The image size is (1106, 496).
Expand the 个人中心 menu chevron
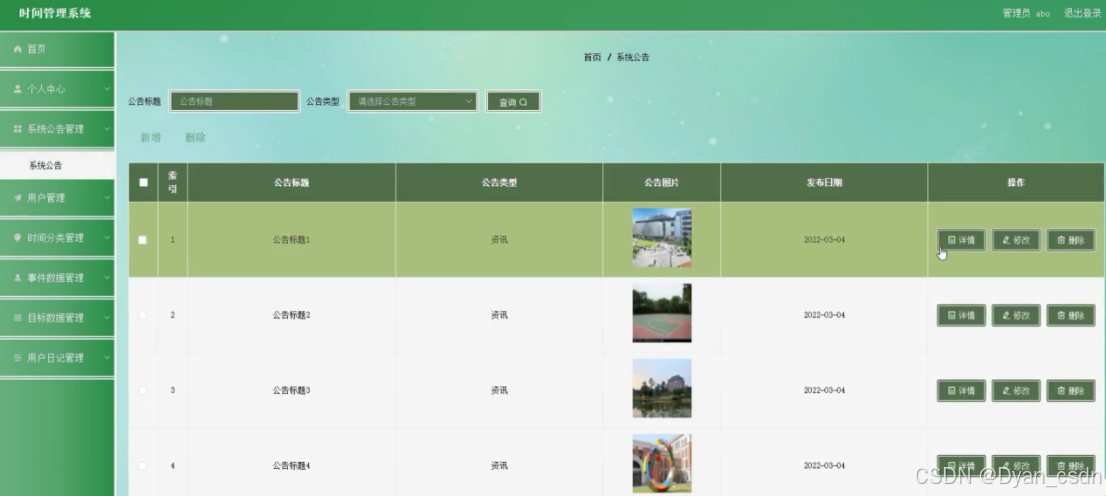[x=107, y=90]
